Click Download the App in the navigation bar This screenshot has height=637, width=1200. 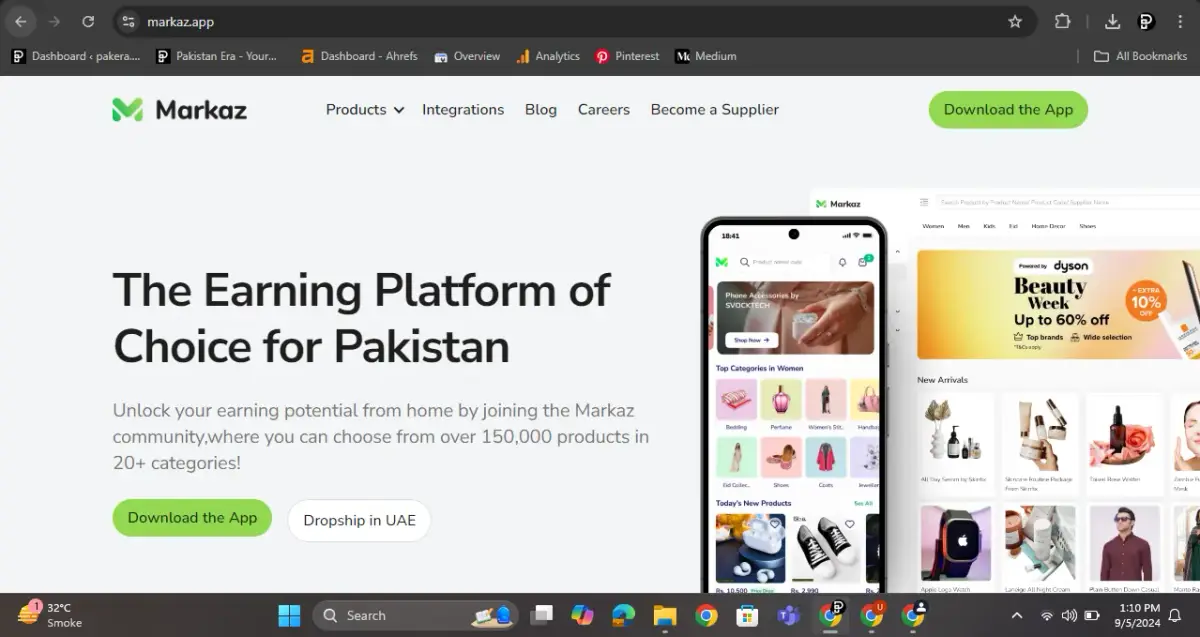[x=1008, y=109]
